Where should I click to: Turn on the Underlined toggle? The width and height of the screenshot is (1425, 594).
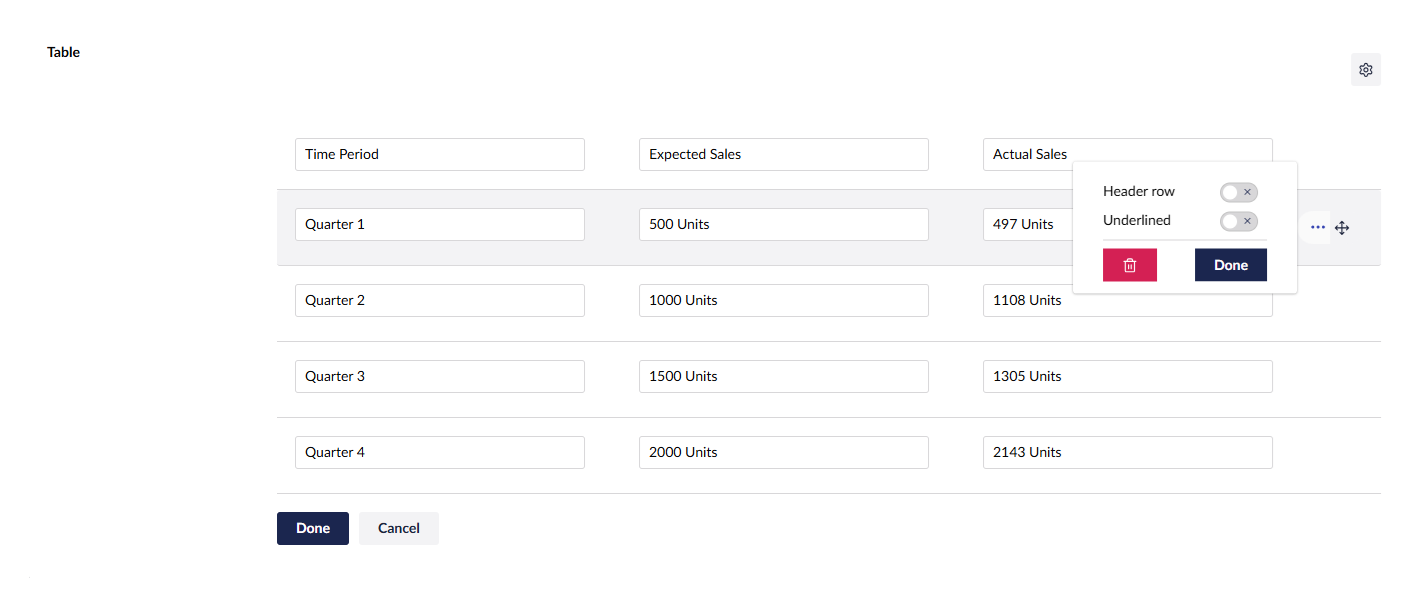tap(1238, 221)
